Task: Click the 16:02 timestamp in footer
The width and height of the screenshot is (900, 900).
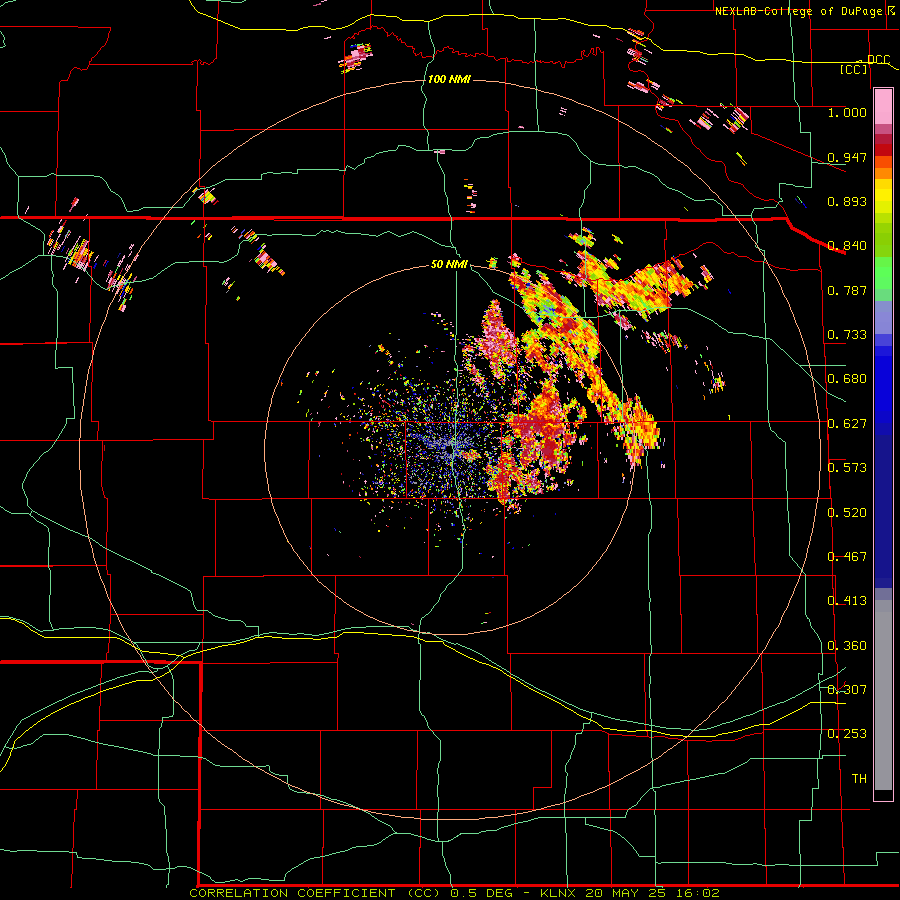Action: coord(698,893)
